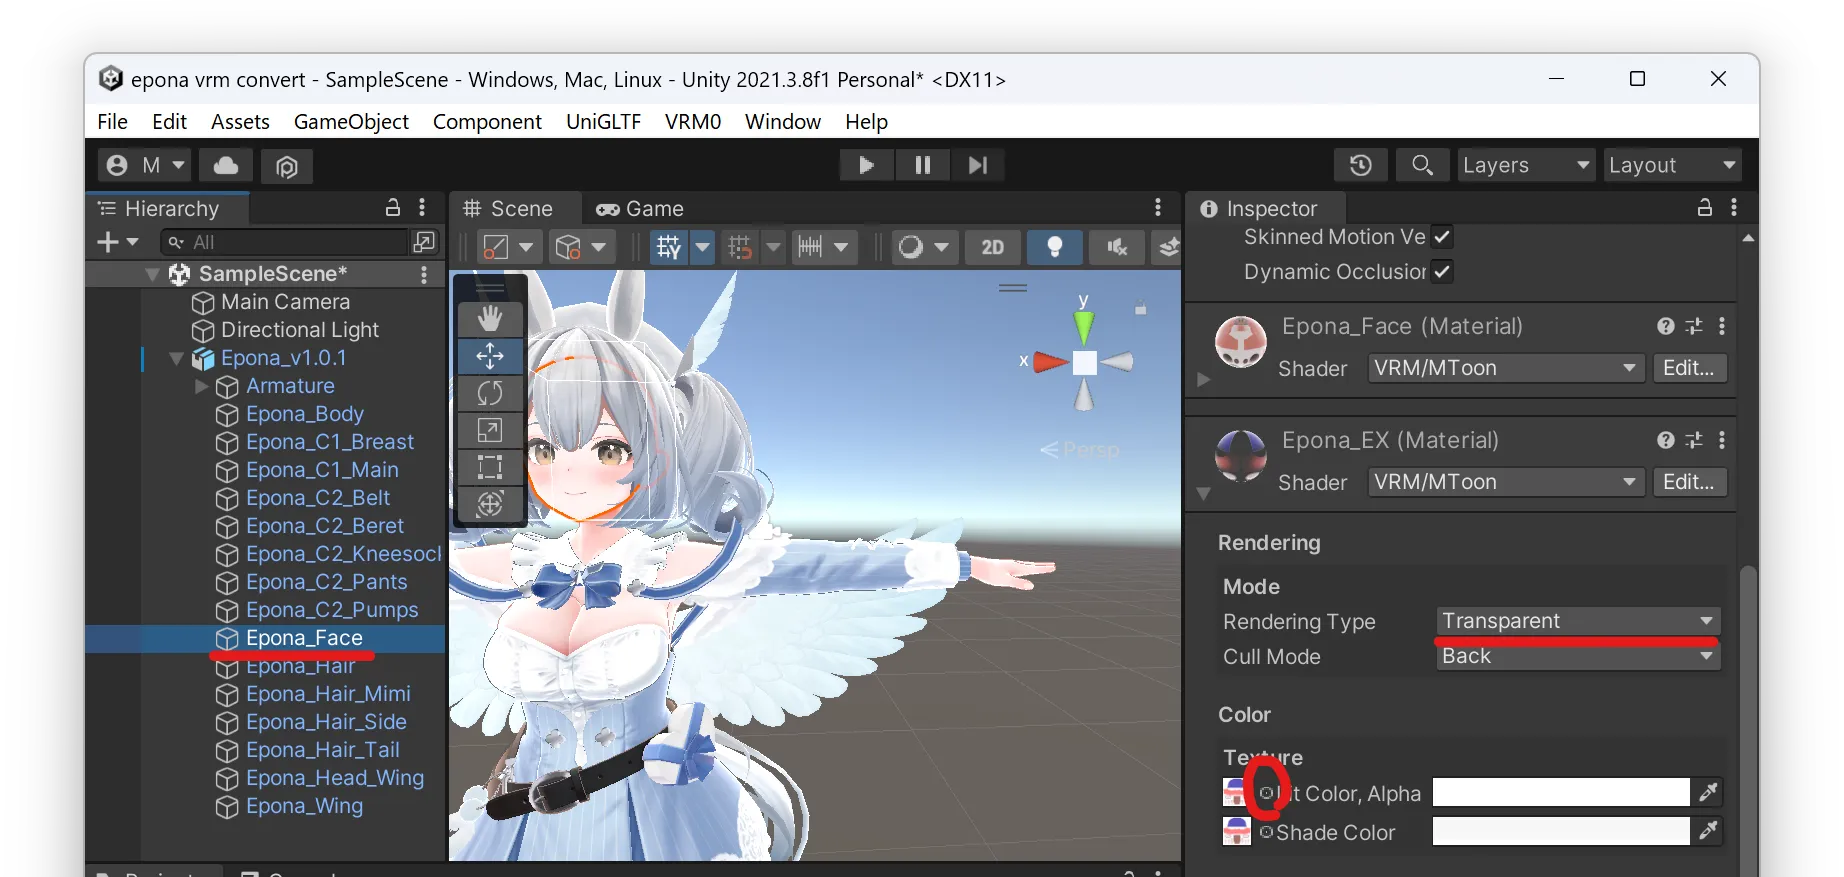Toggle Hierarchy panel lock
This screenshot has height=877, width=1844.
393,207
